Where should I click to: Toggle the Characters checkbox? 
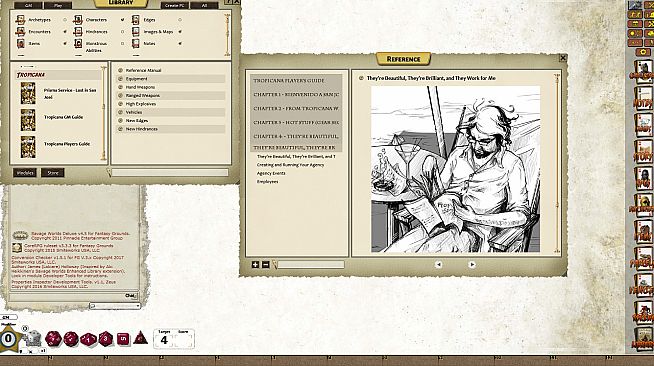click(x=122, y=20)
